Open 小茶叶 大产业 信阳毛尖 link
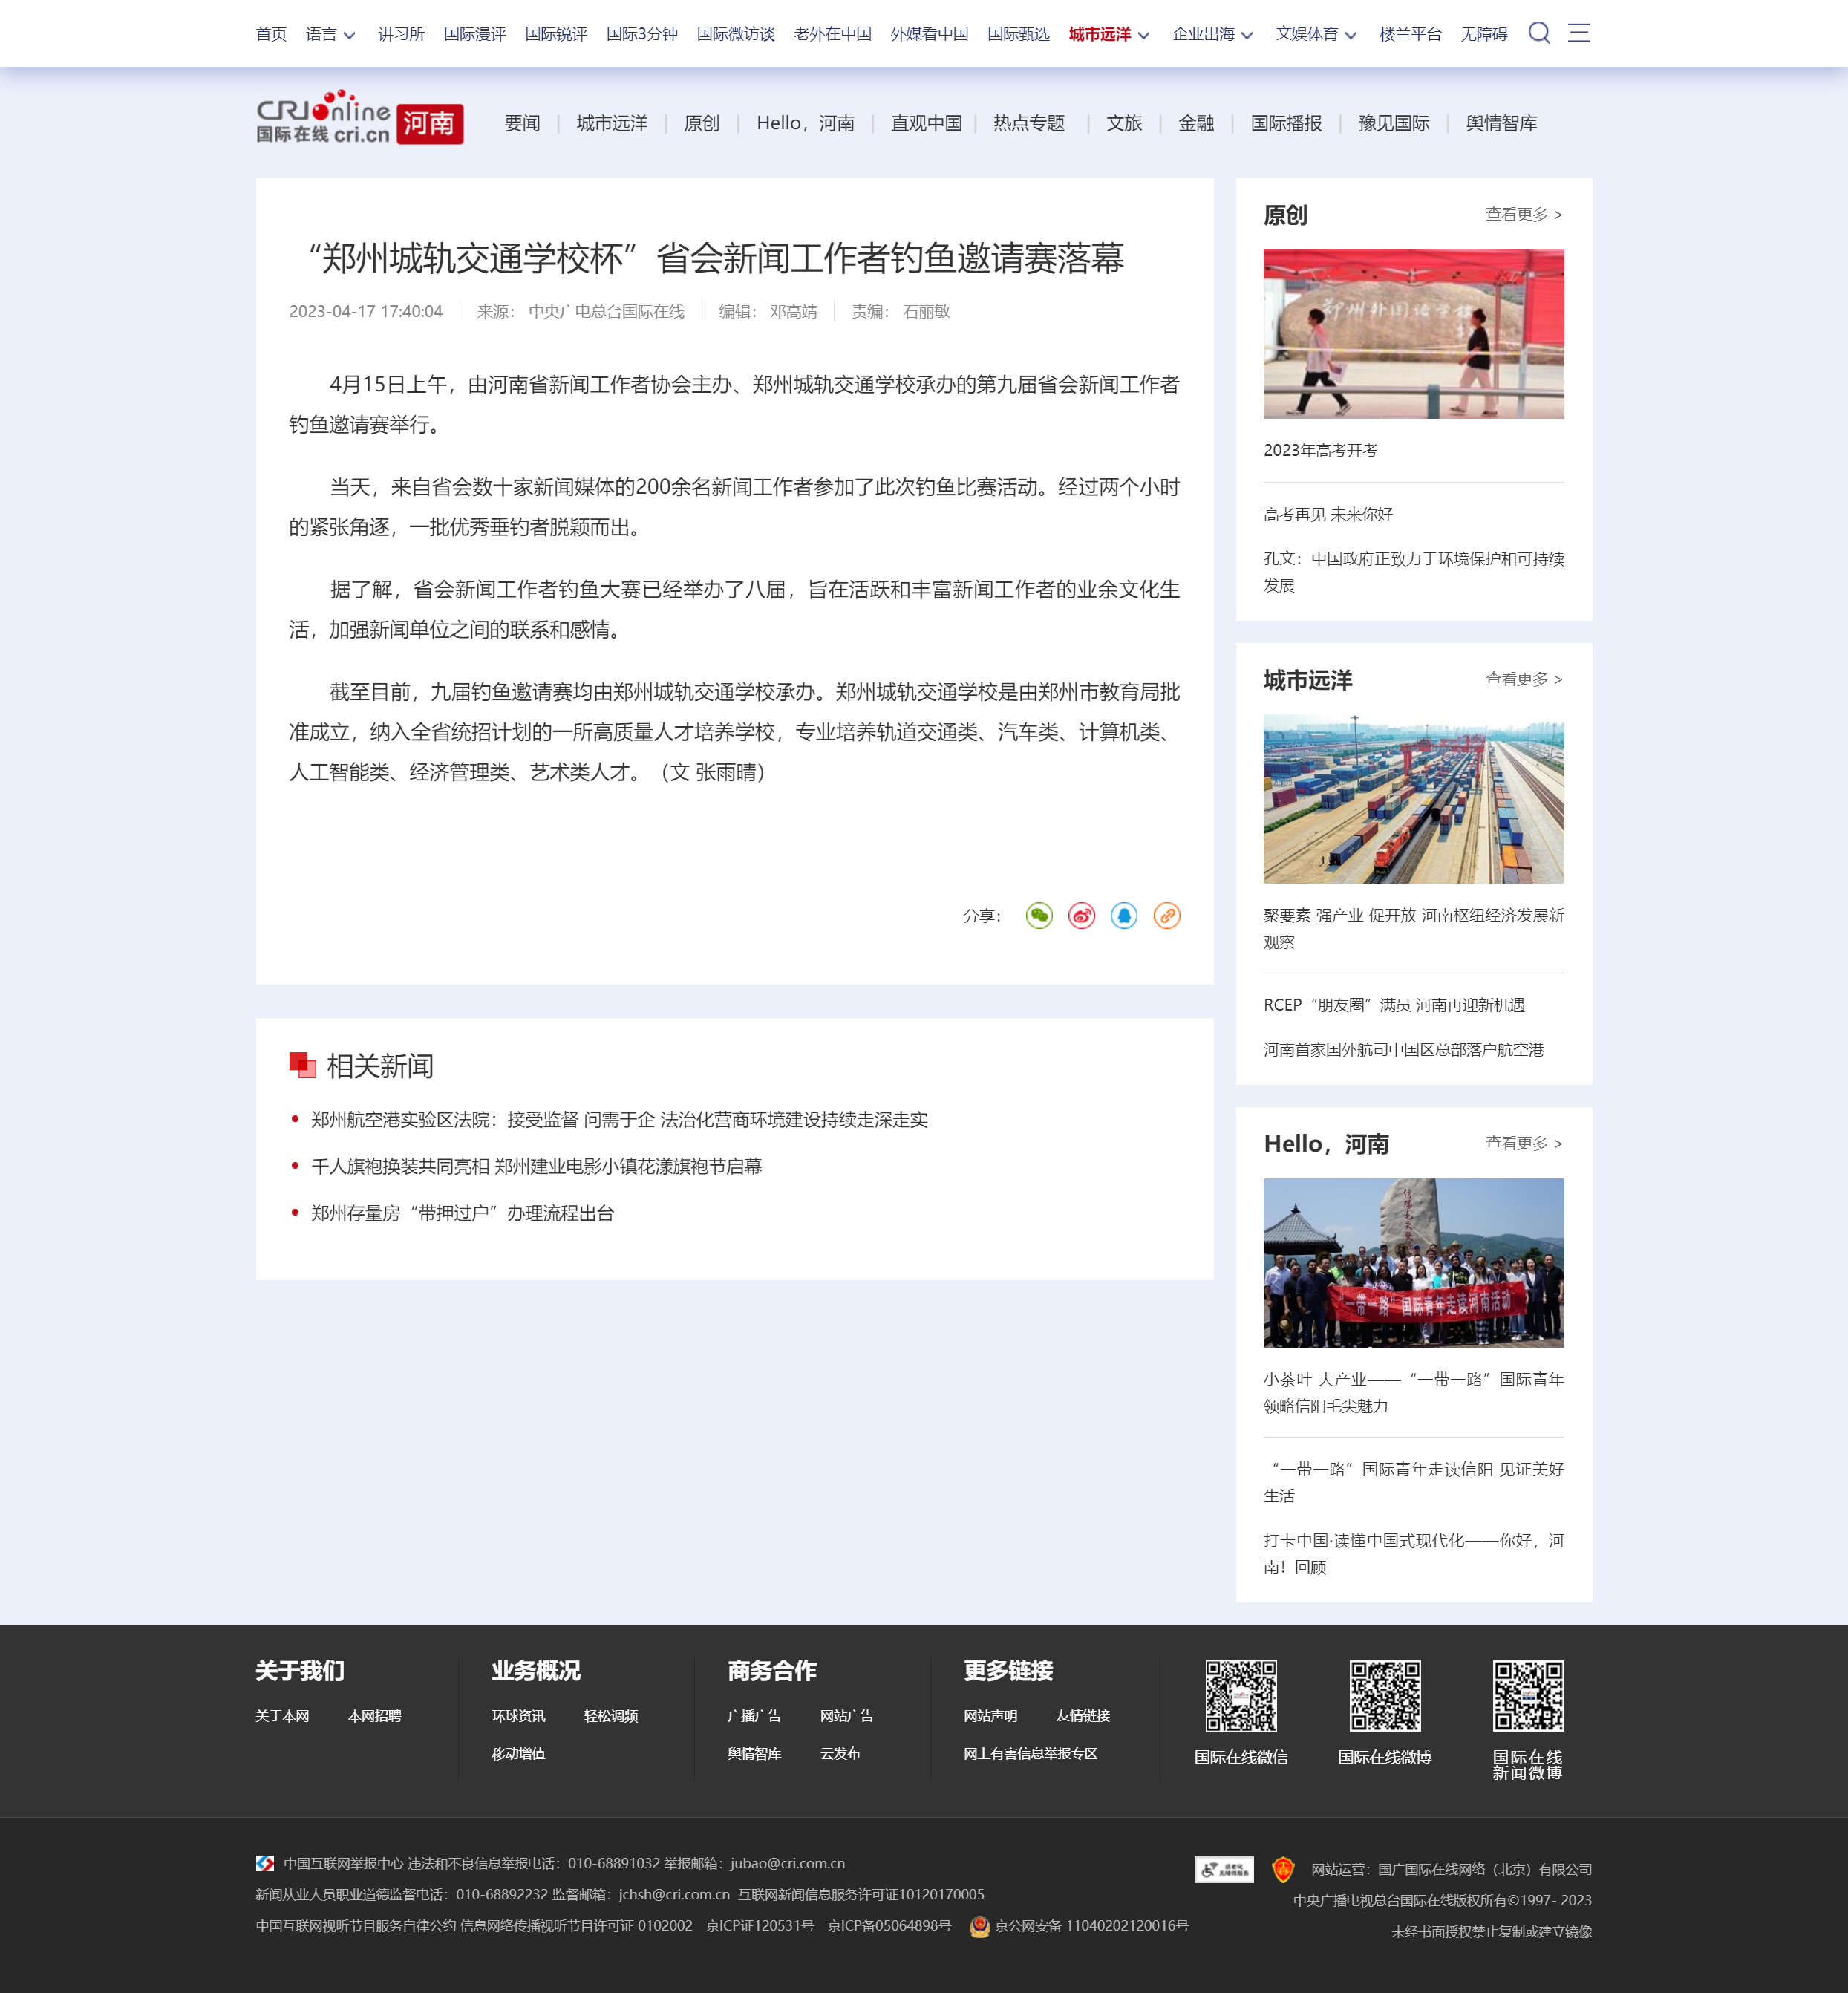Viewport: 1848px width, 1993px height. (1413, 1393)
